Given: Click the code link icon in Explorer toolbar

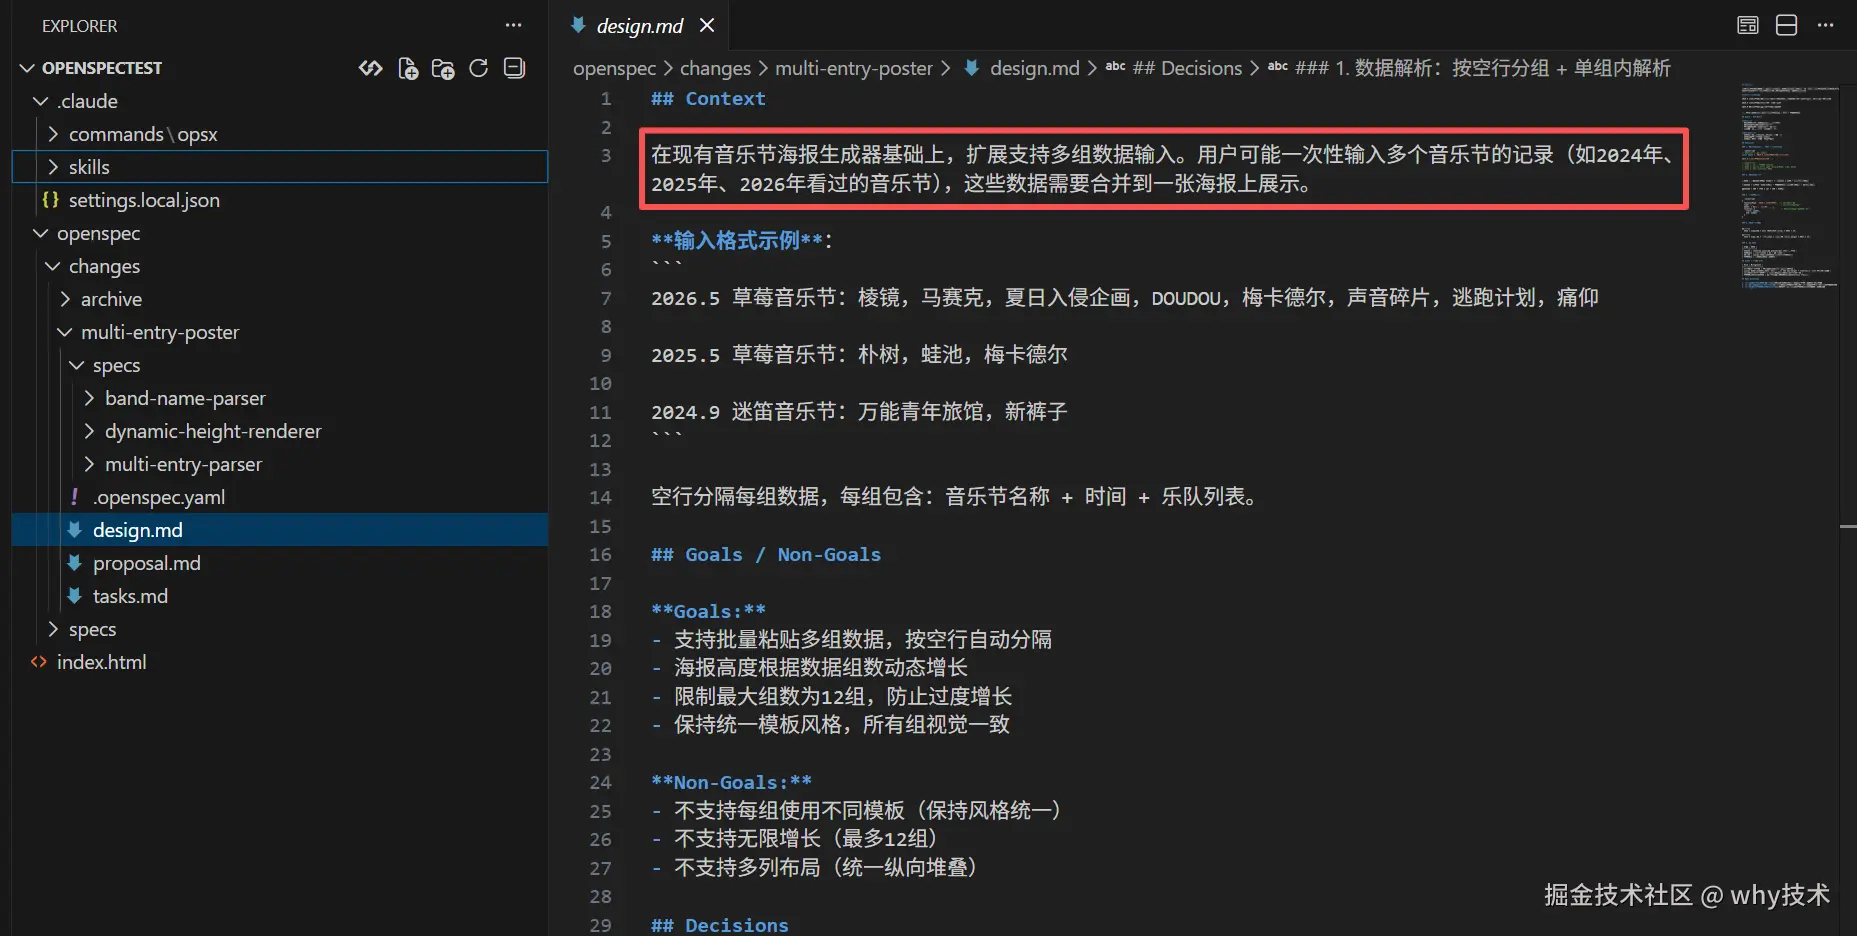Looking at the screenshot, I should (371, 68).
